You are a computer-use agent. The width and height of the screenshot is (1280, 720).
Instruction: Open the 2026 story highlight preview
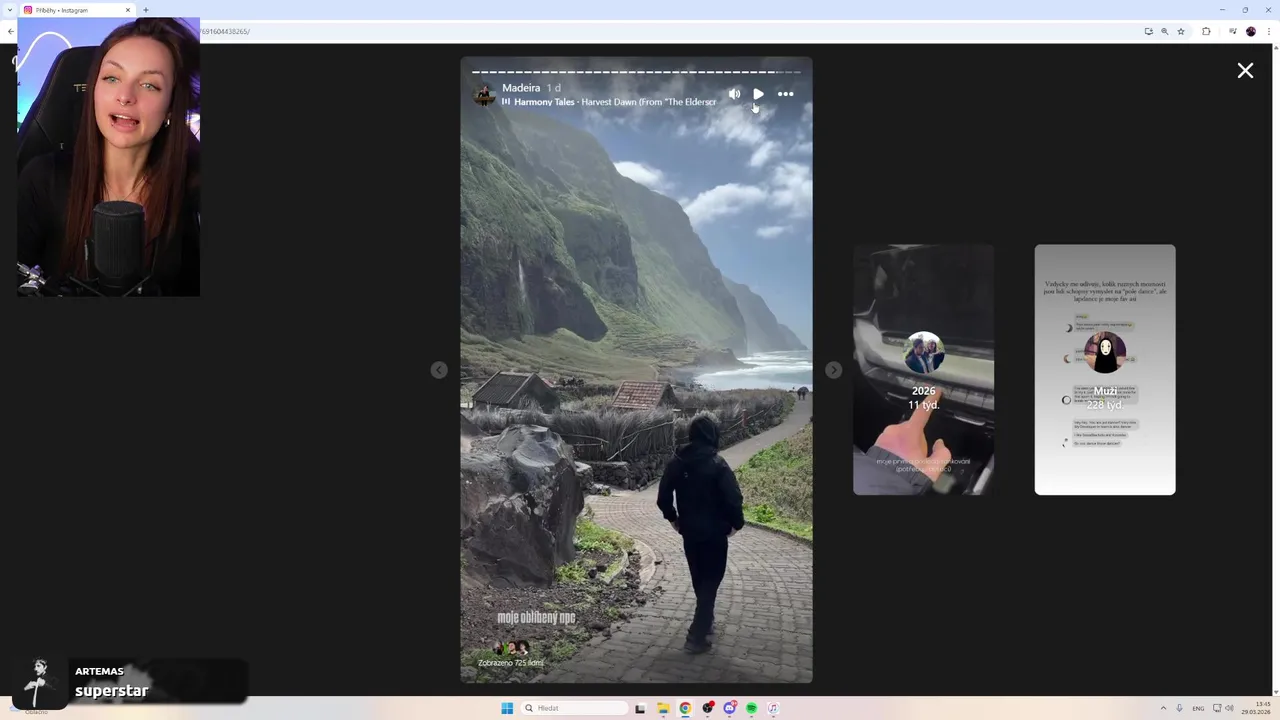(923, 369)
